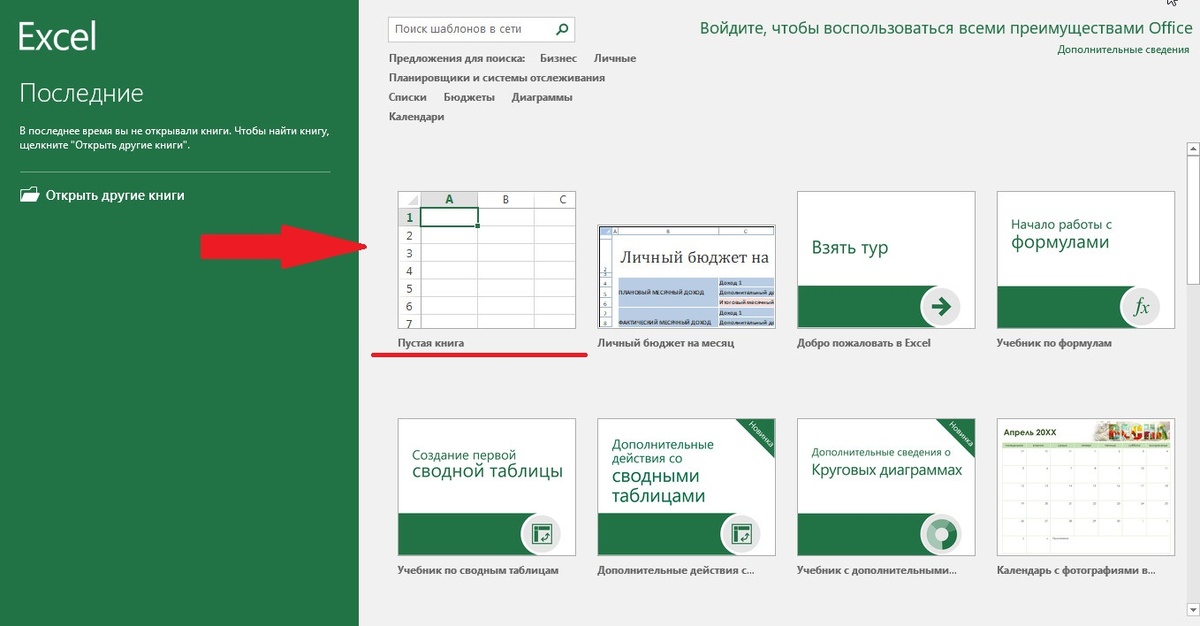Select Списки search suggestion
This screenshot has height=626, width=1200.
click(x=408, y=97)
